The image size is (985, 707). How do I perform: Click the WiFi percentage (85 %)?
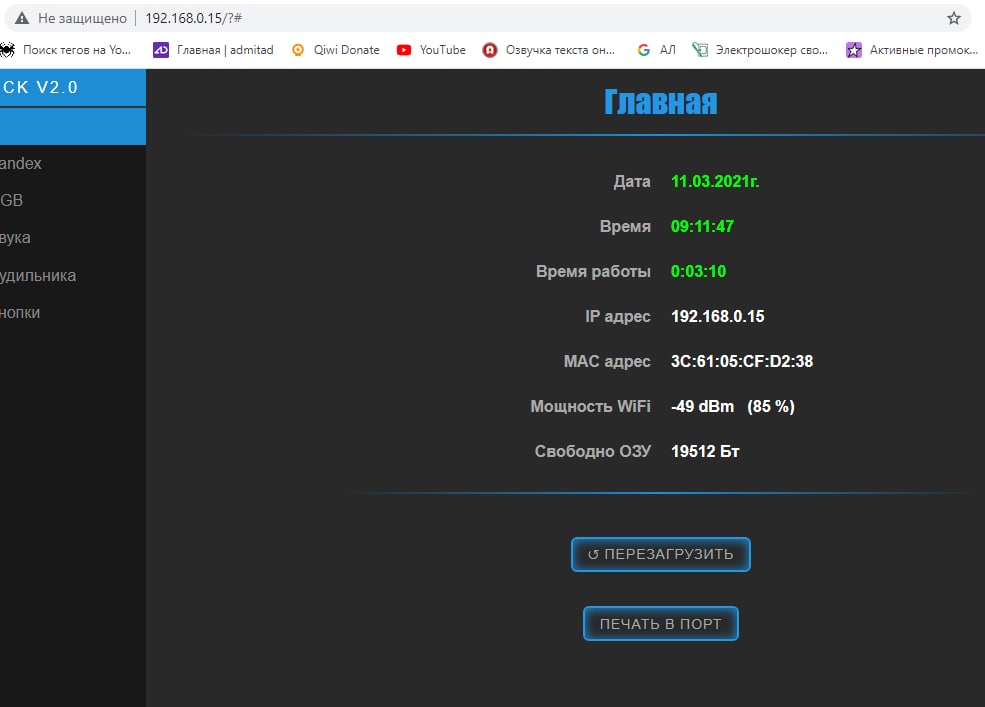pyautogui.click(x=771, y=407)
